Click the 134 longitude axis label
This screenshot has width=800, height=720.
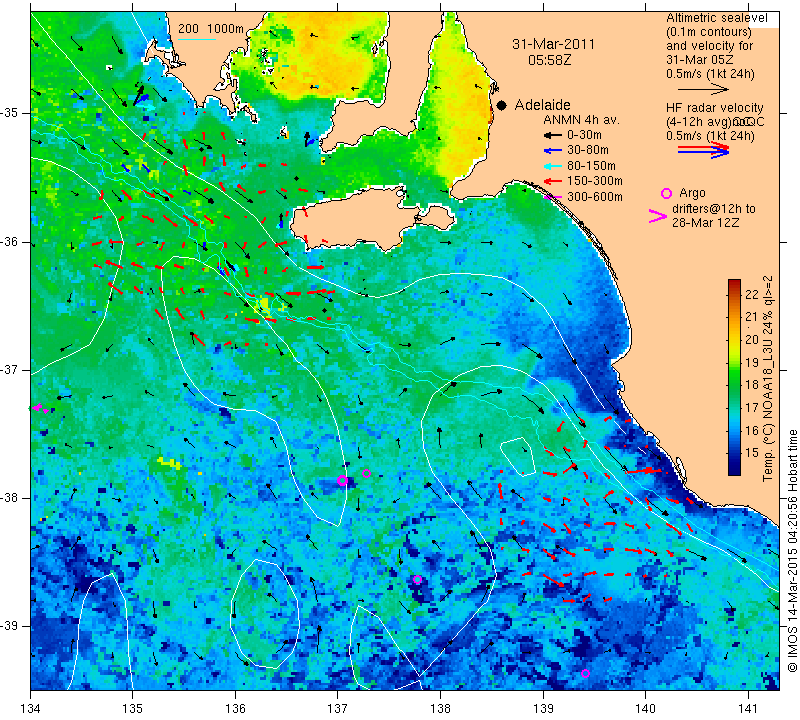pos(31,709)
